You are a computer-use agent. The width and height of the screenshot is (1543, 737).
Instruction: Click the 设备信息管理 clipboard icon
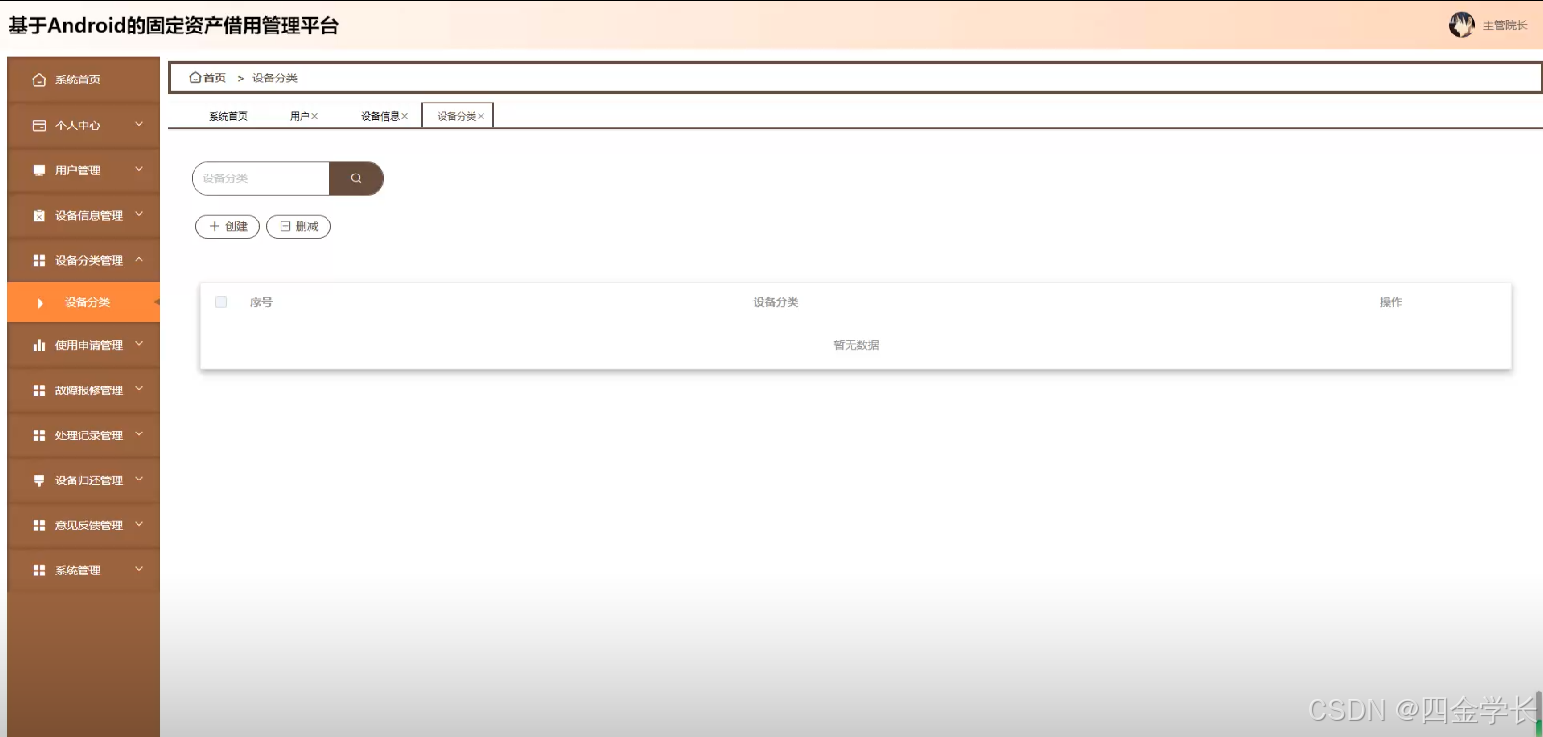[x=40, y=216]
